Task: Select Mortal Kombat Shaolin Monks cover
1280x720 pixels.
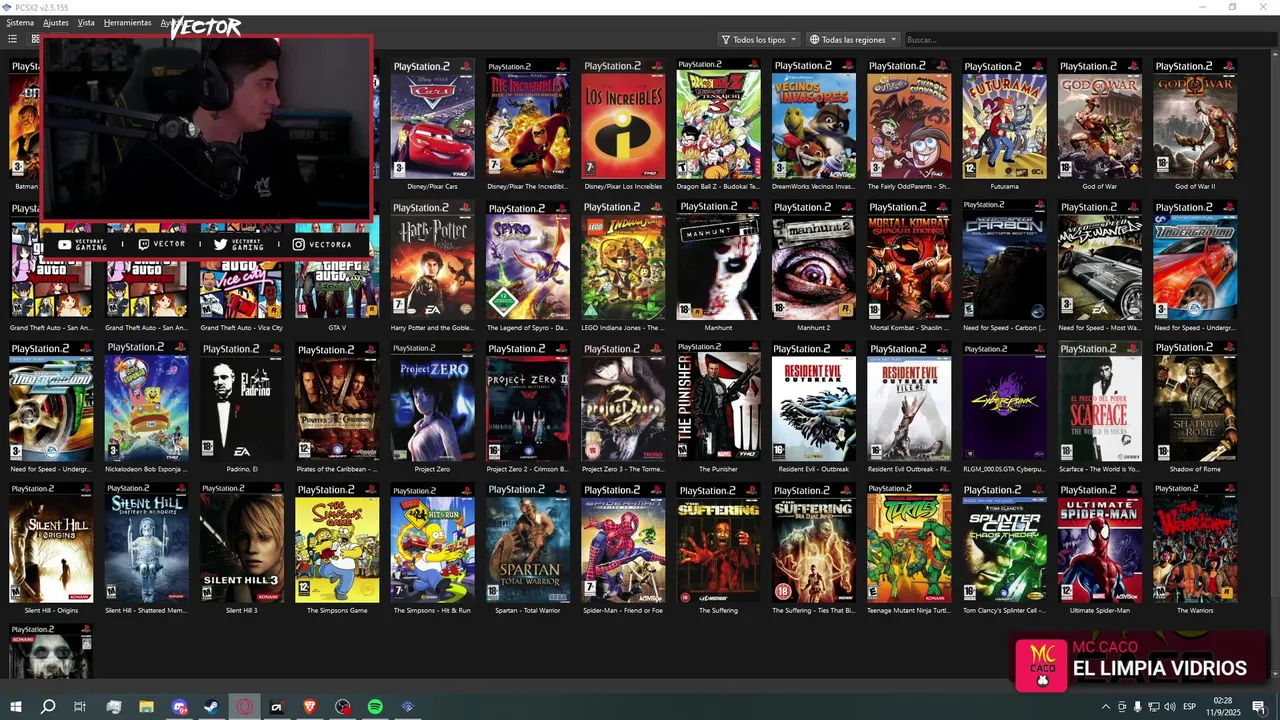Action: pos(909,260)
